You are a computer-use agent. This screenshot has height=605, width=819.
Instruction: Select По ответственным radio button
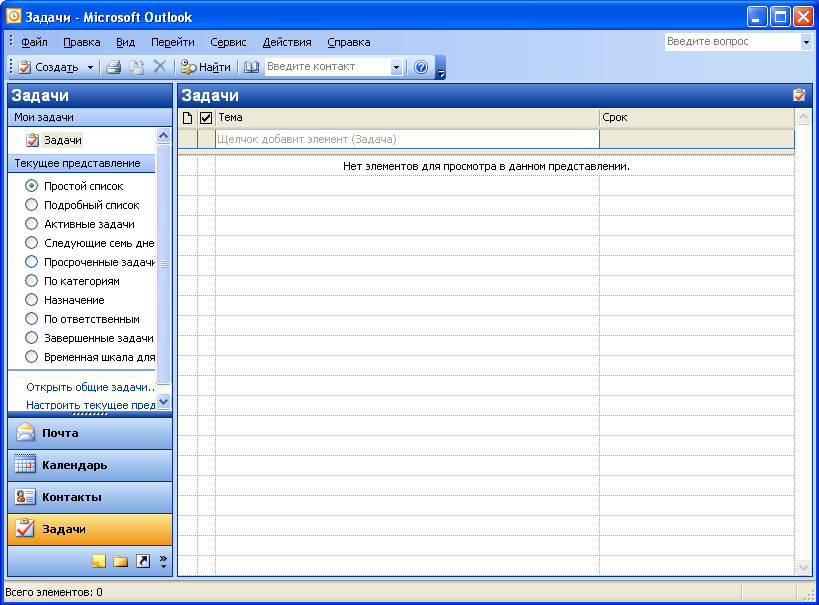tap(31, 319)
